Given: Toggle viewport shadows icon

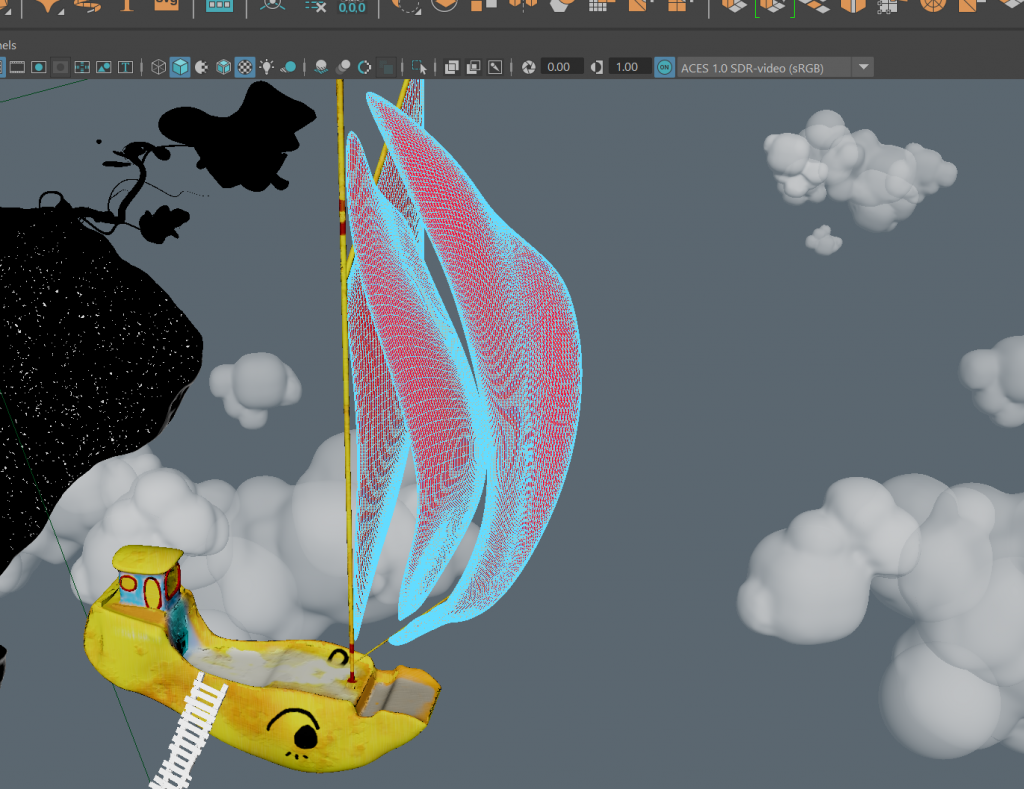Looking at the screenshot, I should 289,67.
